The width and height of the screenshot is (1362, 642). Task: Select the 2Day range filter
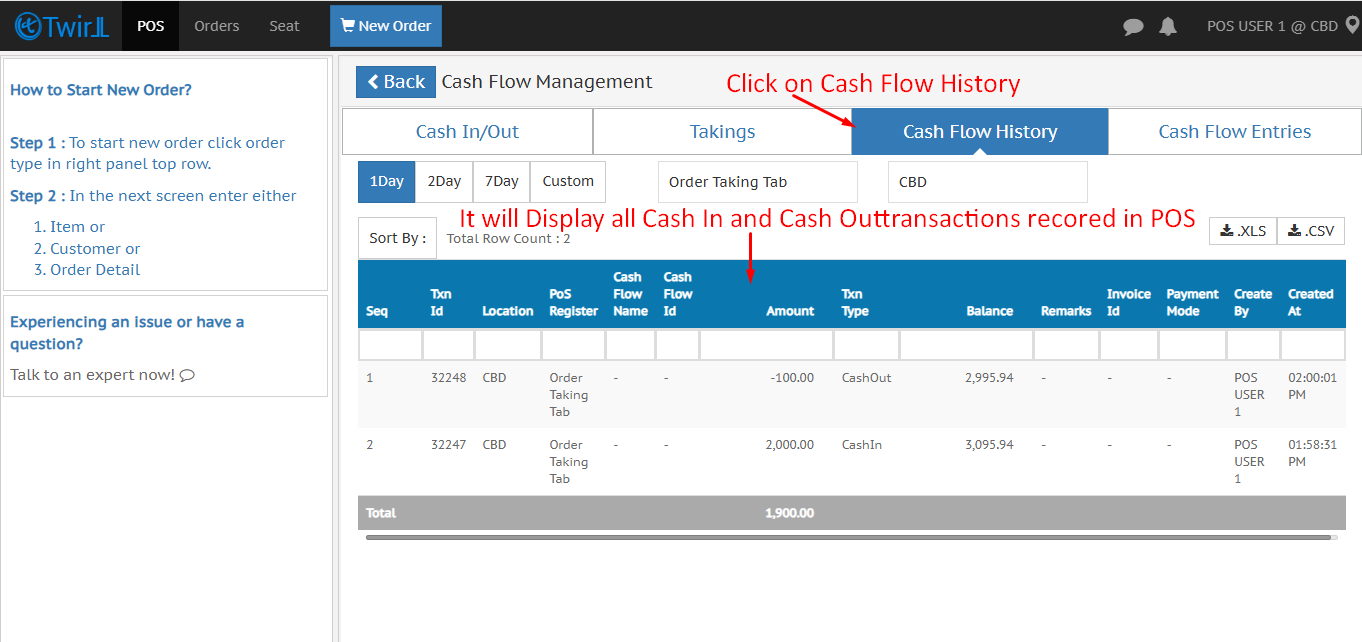[x=444, y=182]
